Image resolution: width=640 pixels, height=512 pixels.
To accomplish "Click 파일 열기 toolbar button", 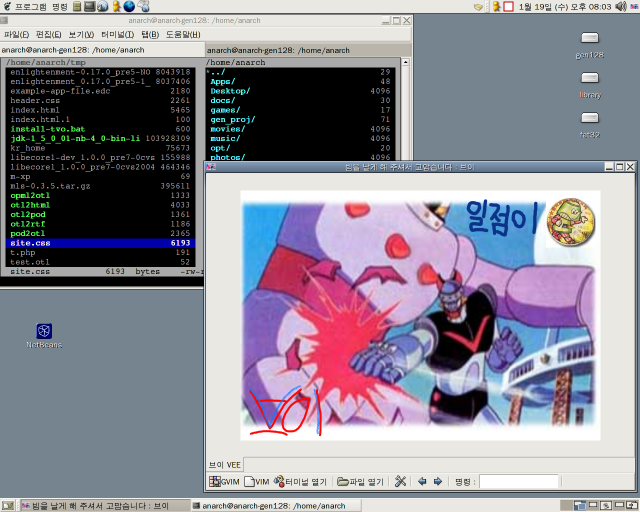I will pyautogui.click(x=360, y=481).
